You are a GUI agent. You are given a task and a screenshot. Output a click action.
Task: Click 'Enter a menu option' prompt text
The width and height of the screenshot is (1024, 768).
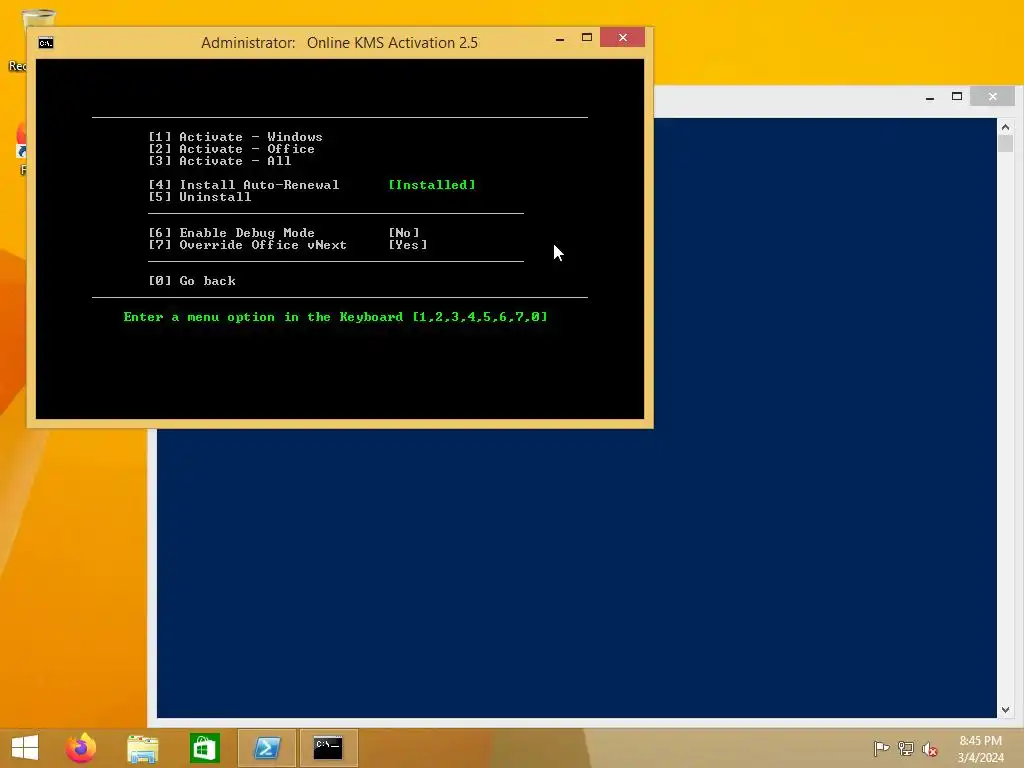click(335, 317)
